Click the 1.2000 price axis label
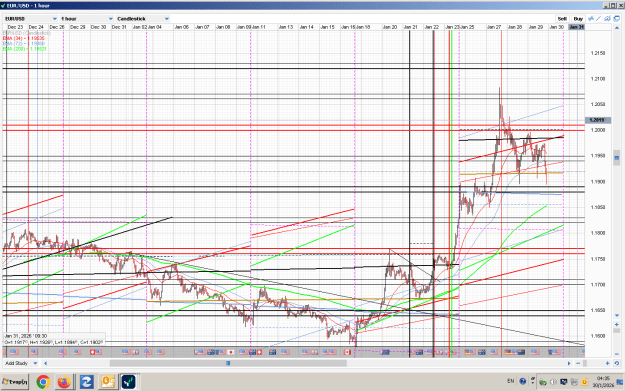Screen dimensions: 625x391 point(598,130)
